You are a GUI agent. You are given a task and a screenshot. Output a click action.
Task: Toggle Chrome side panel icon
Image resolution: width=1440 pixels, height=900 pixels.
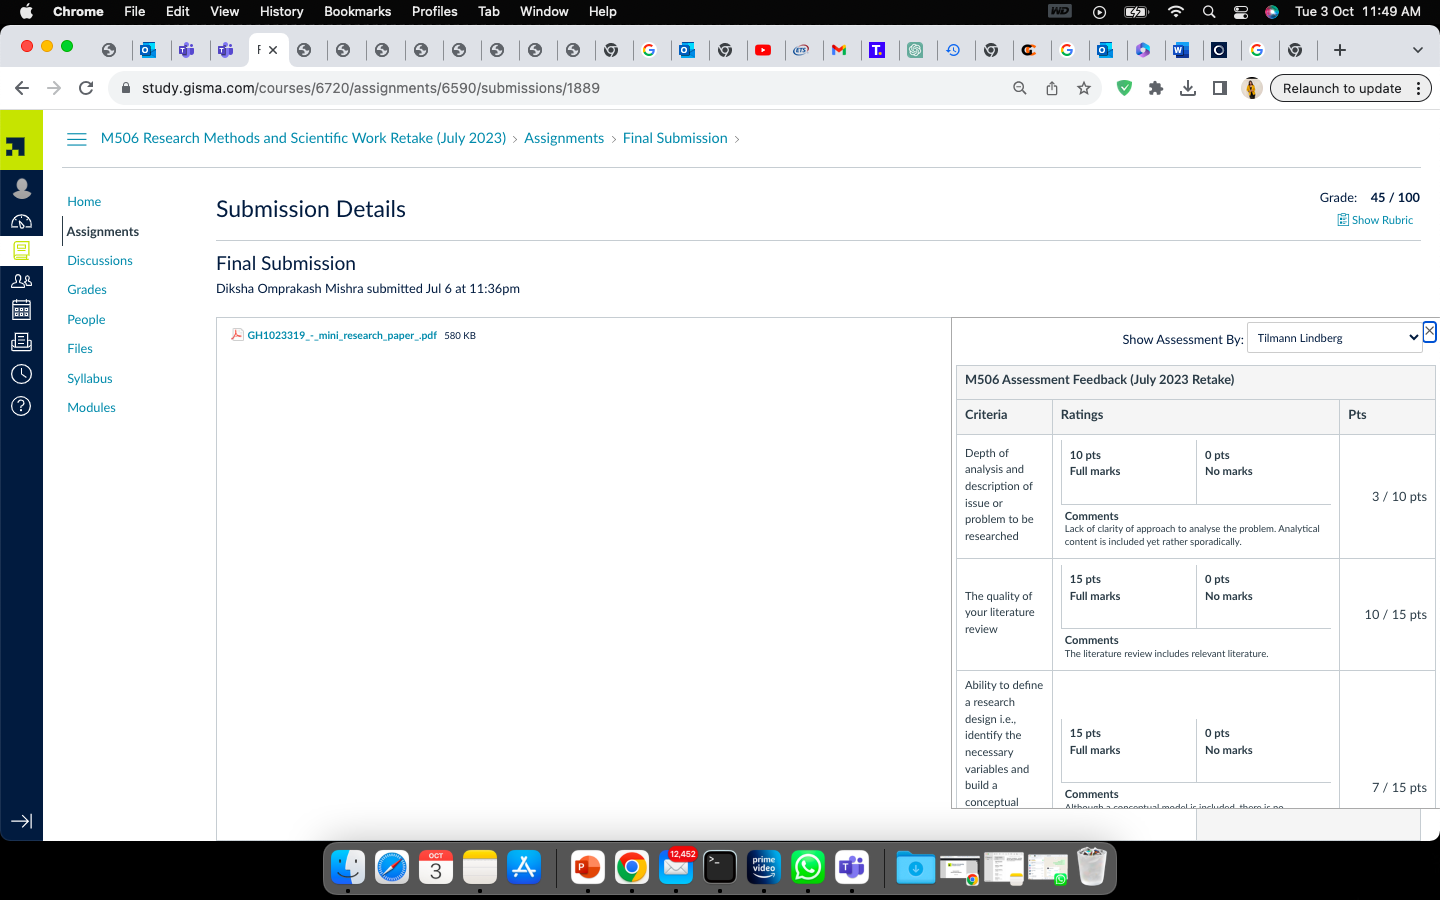click(1220, 88)
